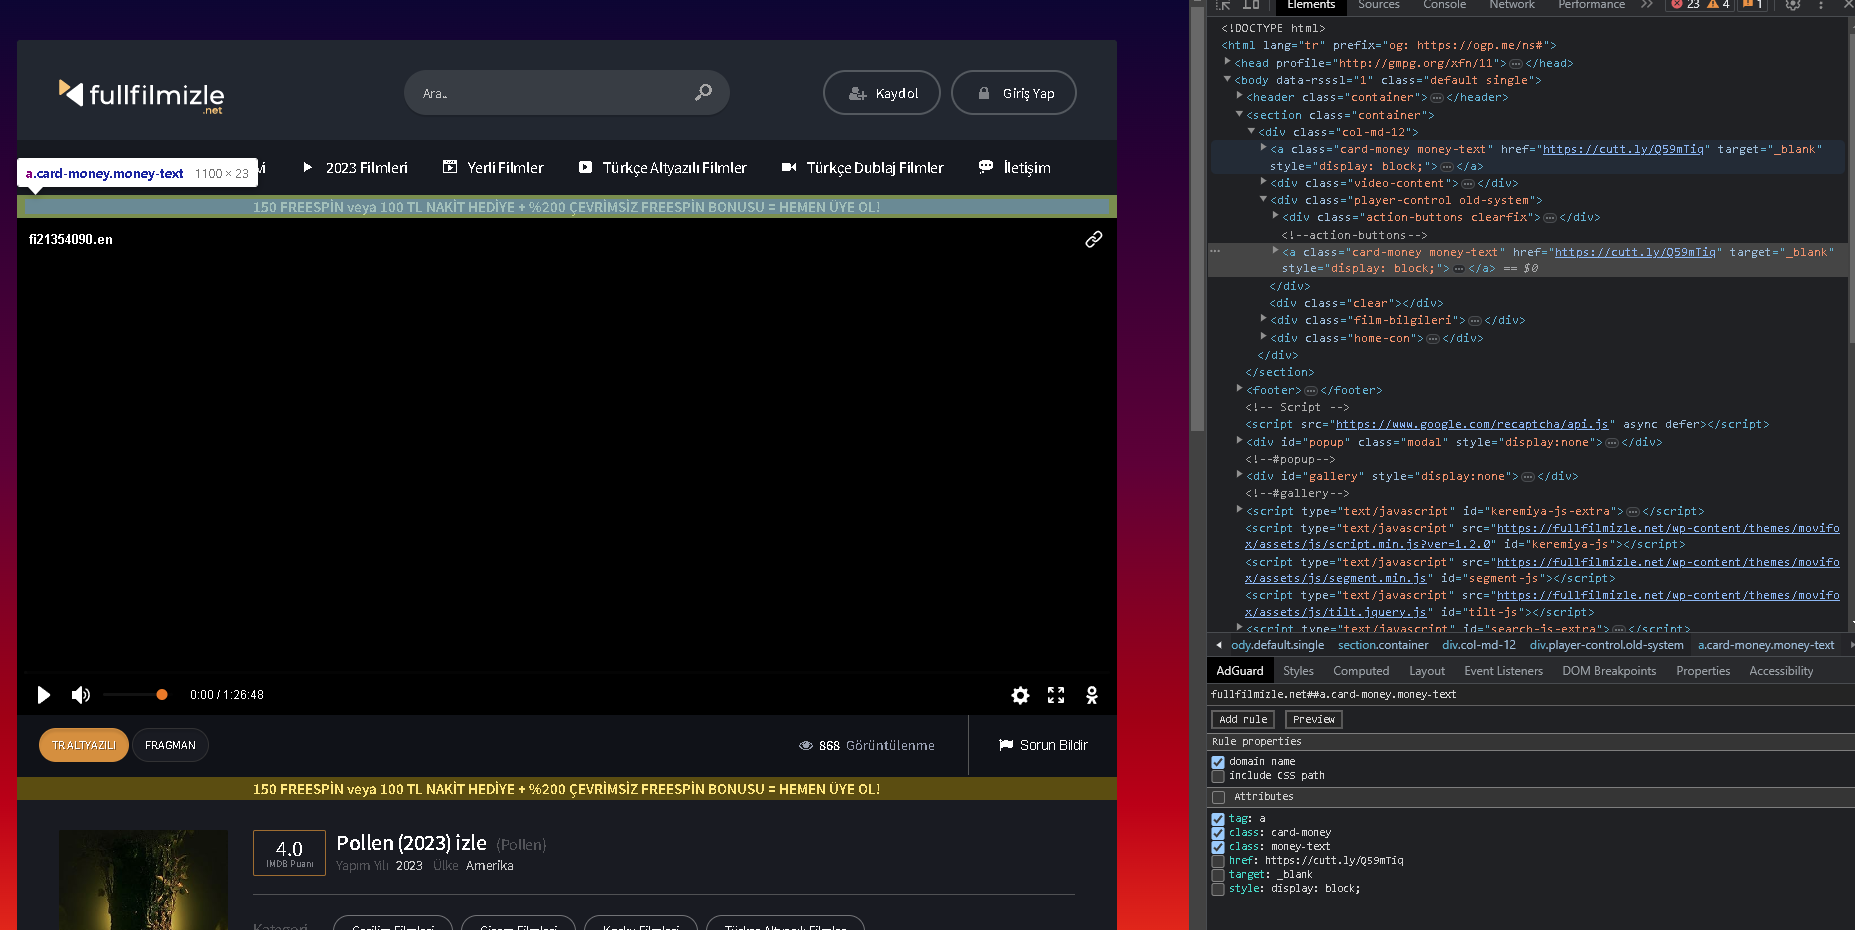Viewport: 1855px width, 930px height.
Task: Enter fullscreen using the player icon
Action: (1056, 695)
